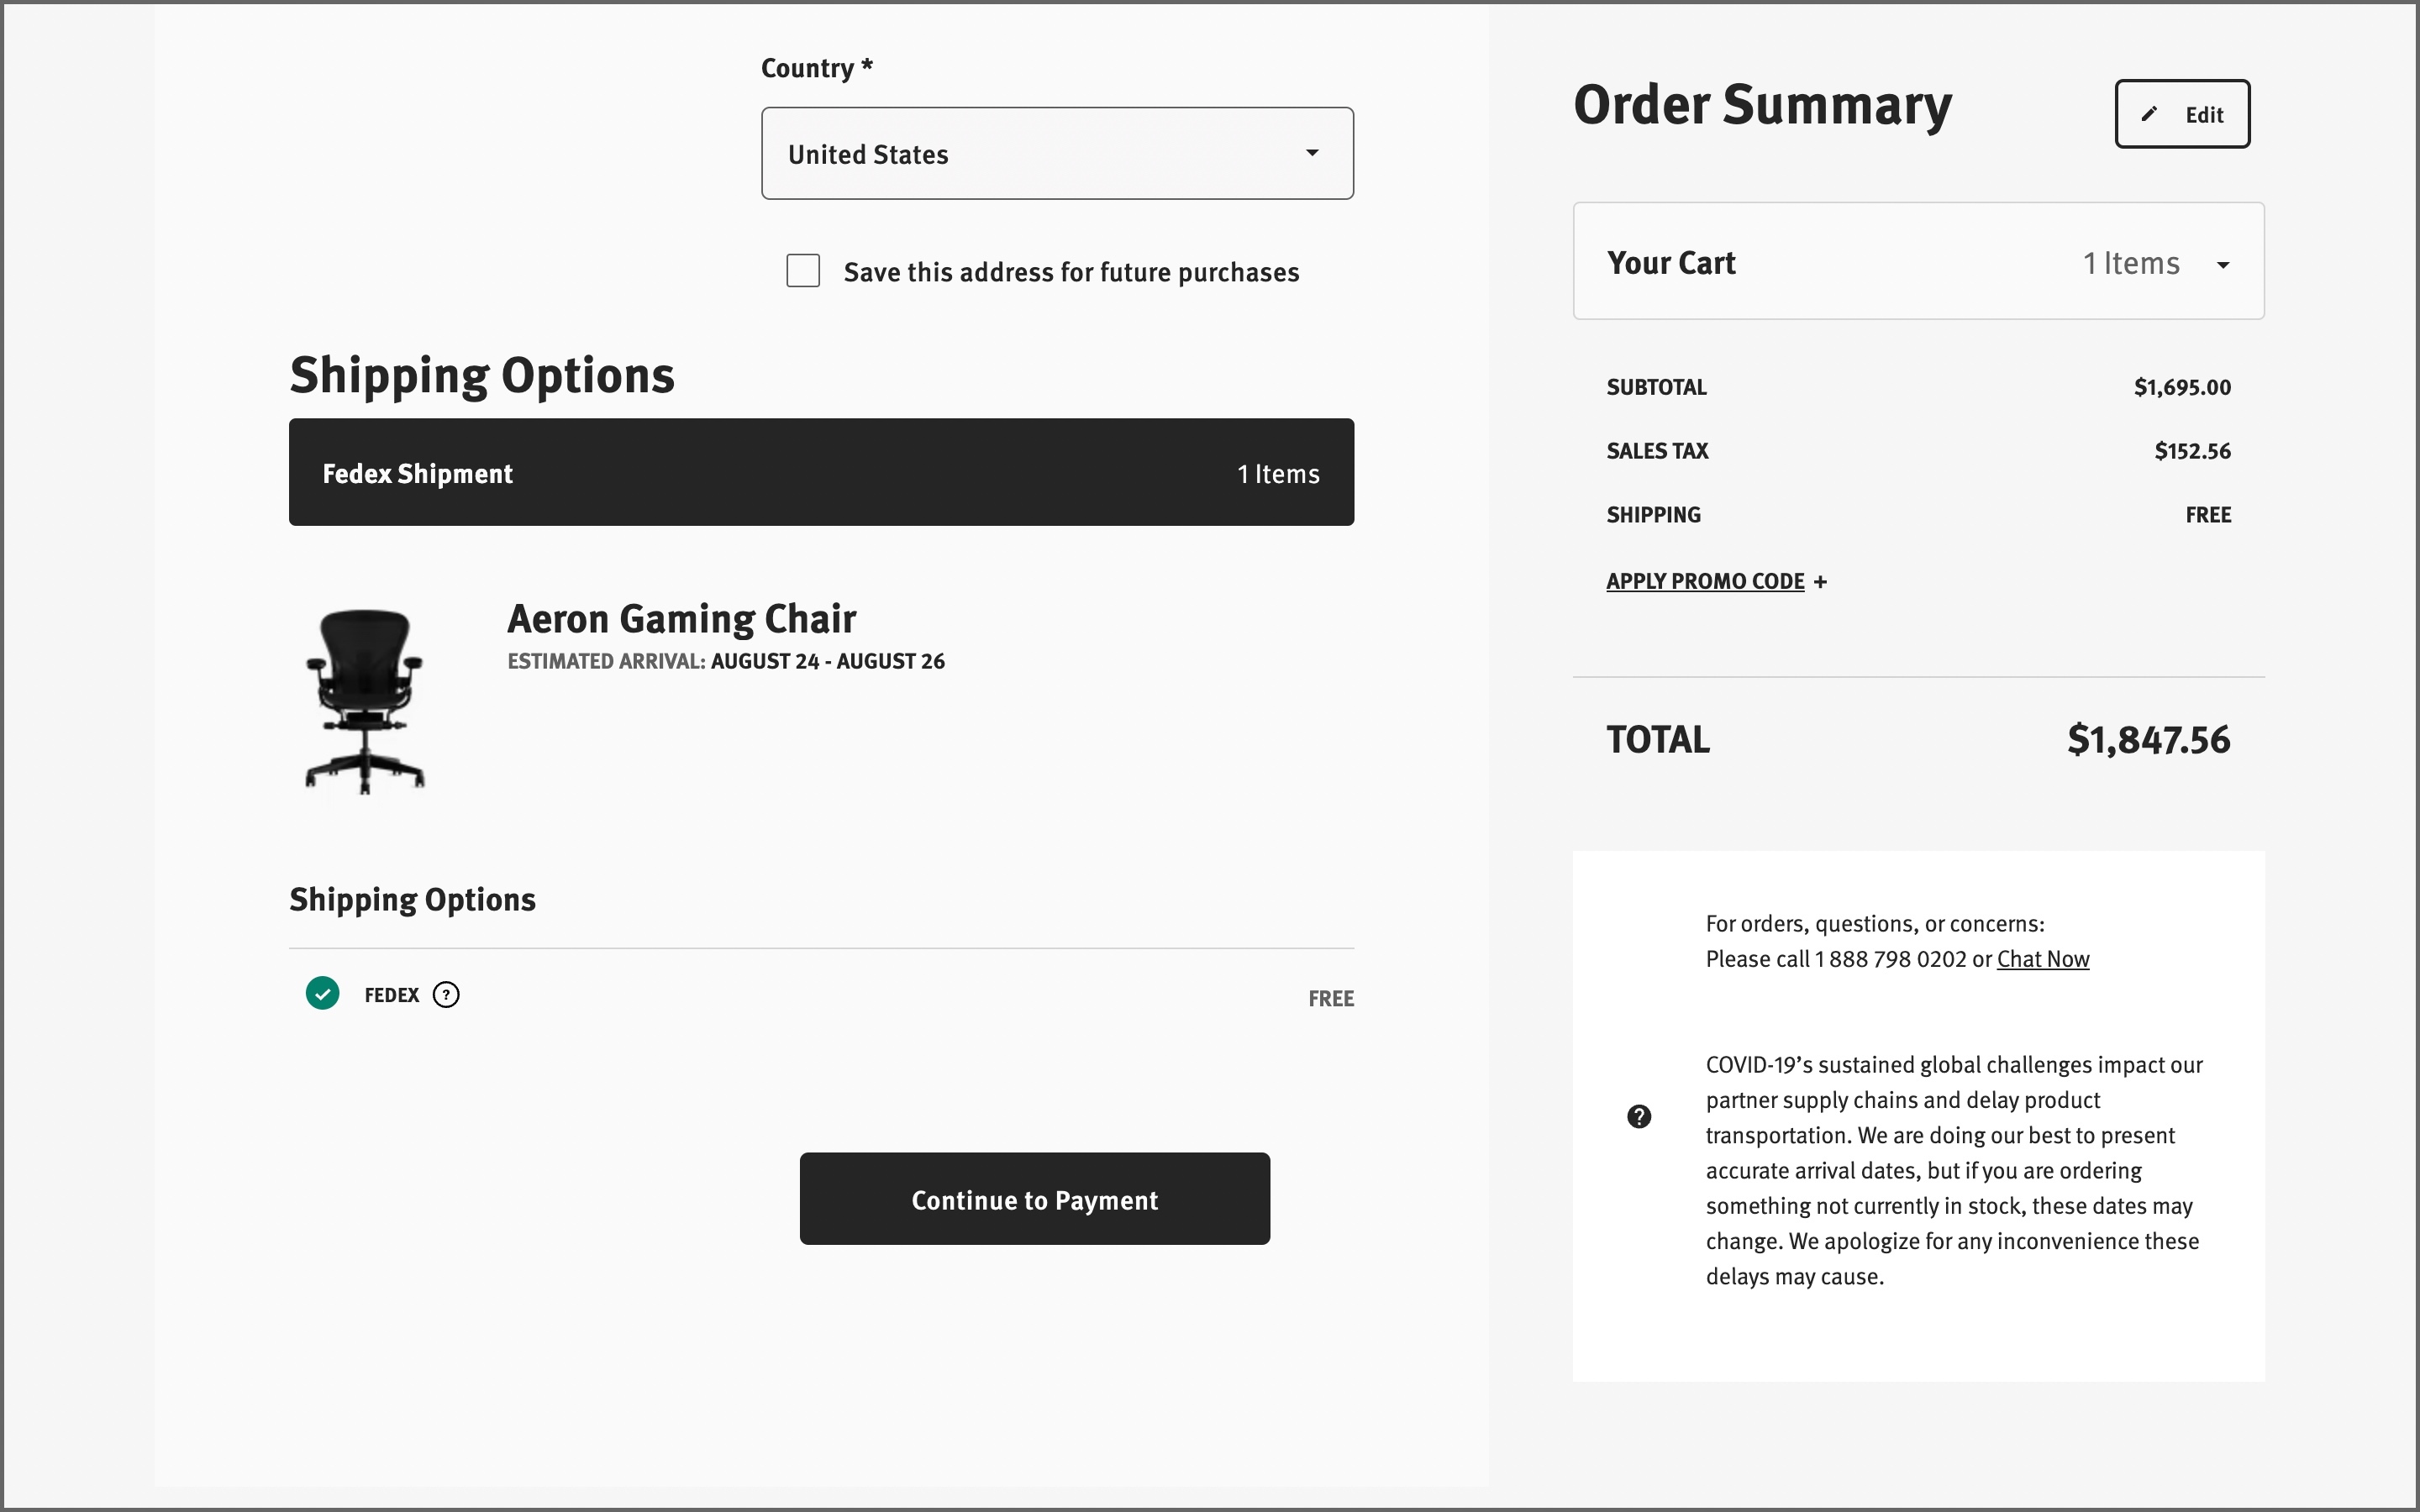Click the 1 Items count in Your Cart

pyautogui.click(x=2130, y=263)
